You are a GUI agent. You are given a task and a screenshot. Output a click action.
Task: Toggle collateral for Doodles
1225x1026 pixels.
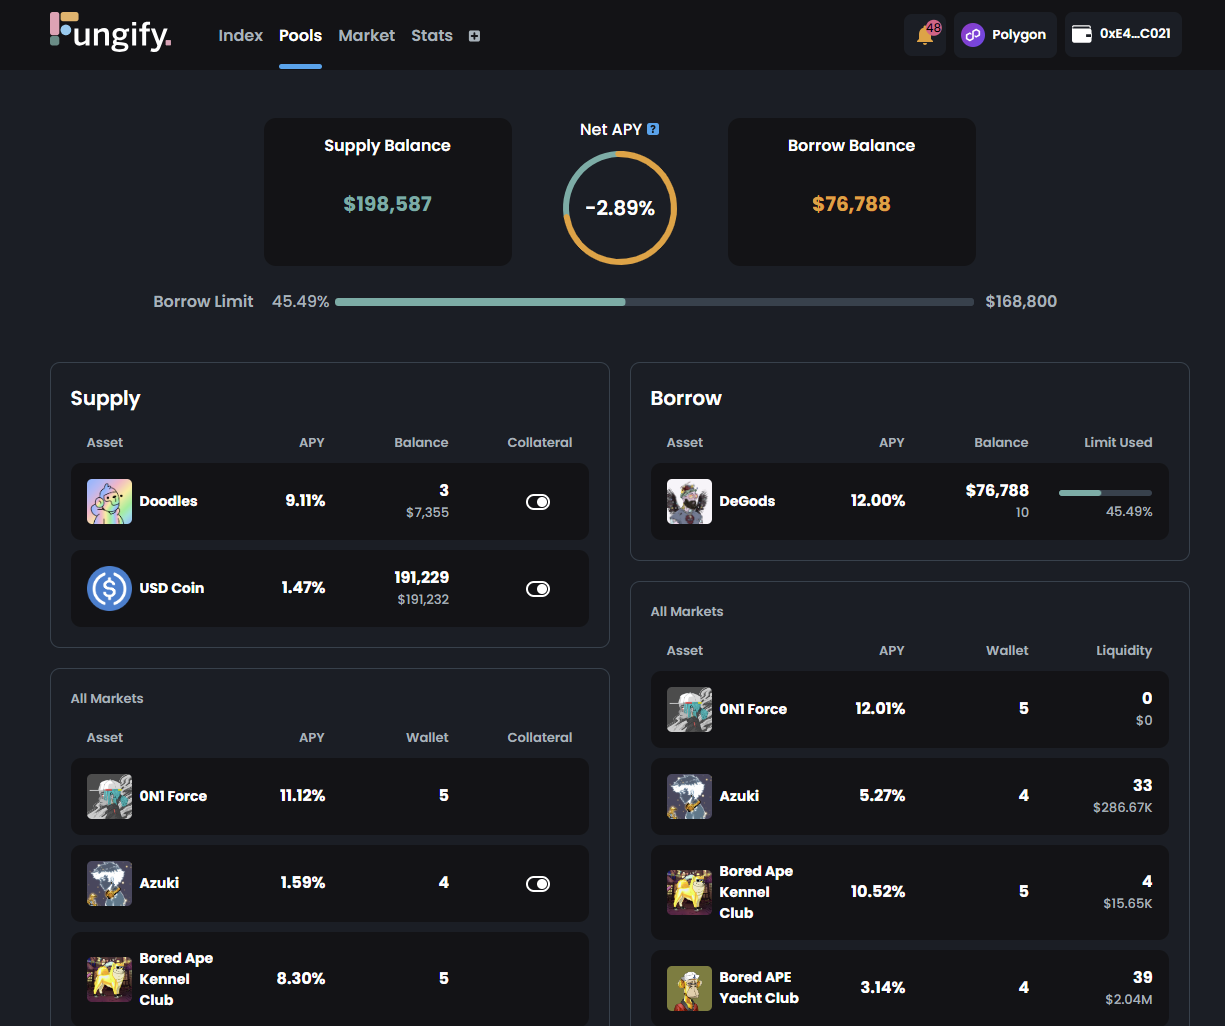(538, 501)
